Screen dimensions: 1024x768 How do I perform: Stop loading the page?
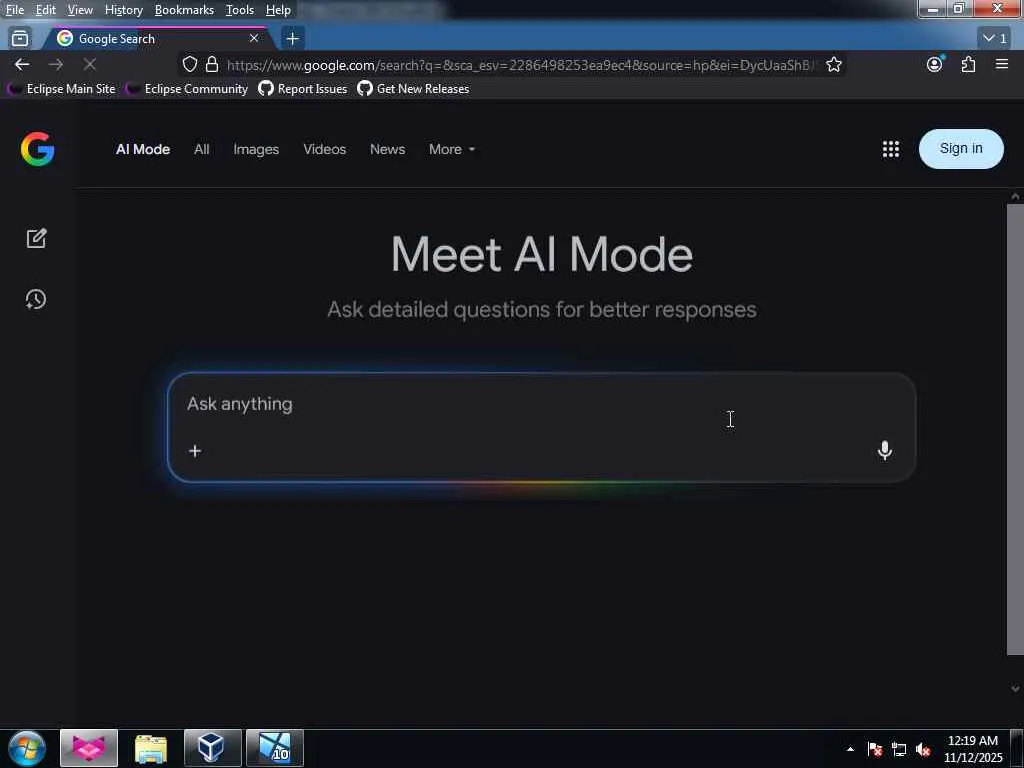(89, 65)
